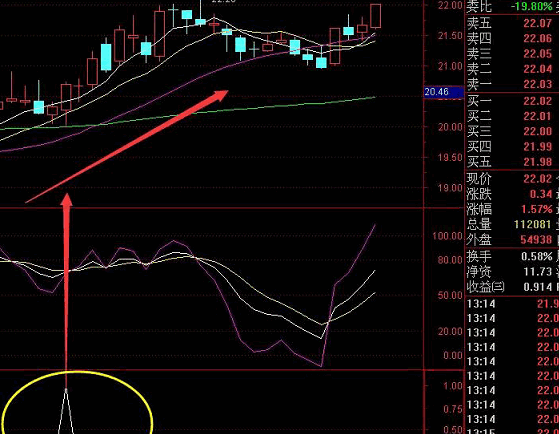Click the 换手 value 0.58%

click(537, 256)
